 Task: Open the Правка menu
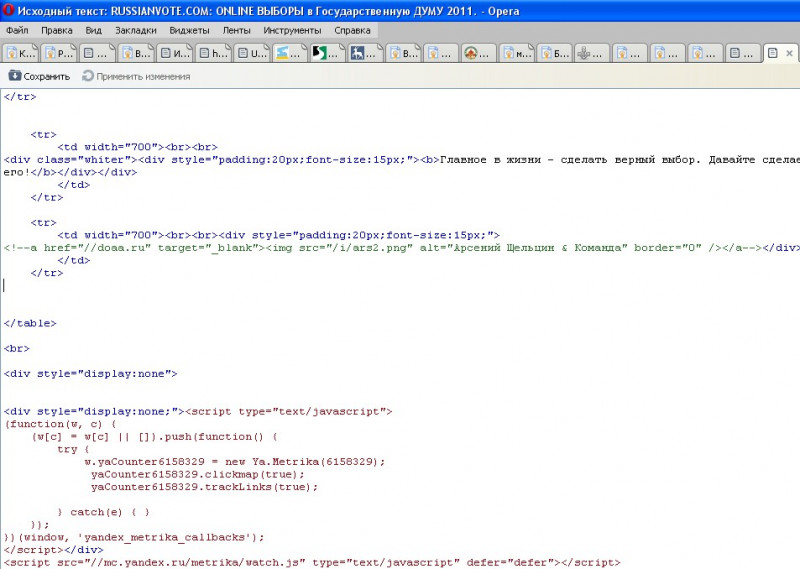pyautogui.click(x=57, y=30)
